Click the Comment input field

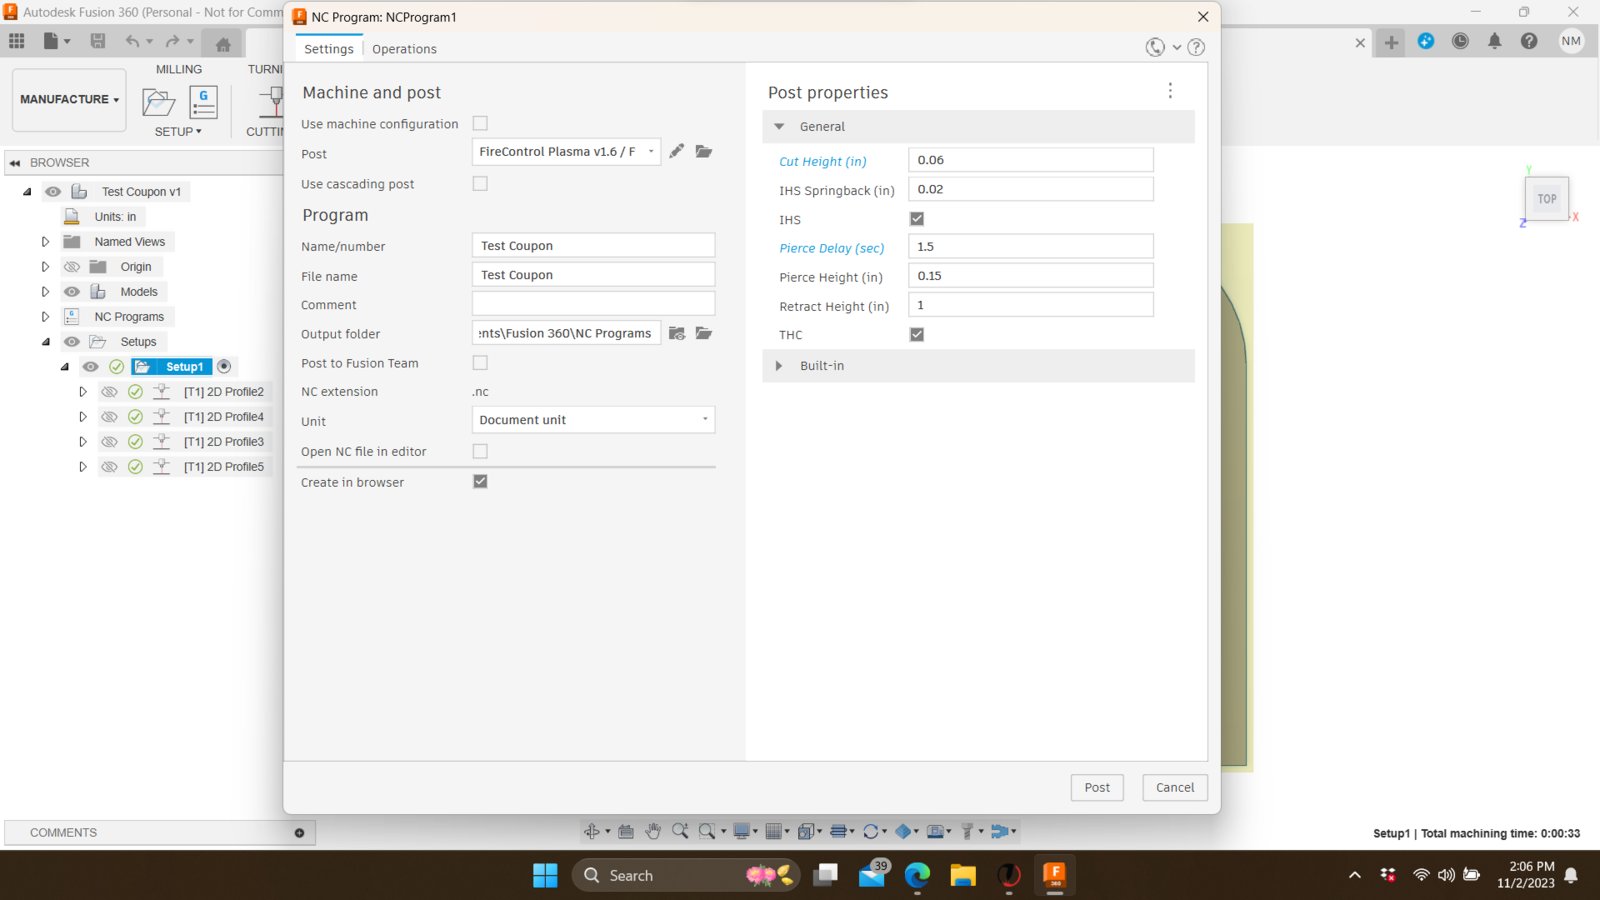point(593,304)
